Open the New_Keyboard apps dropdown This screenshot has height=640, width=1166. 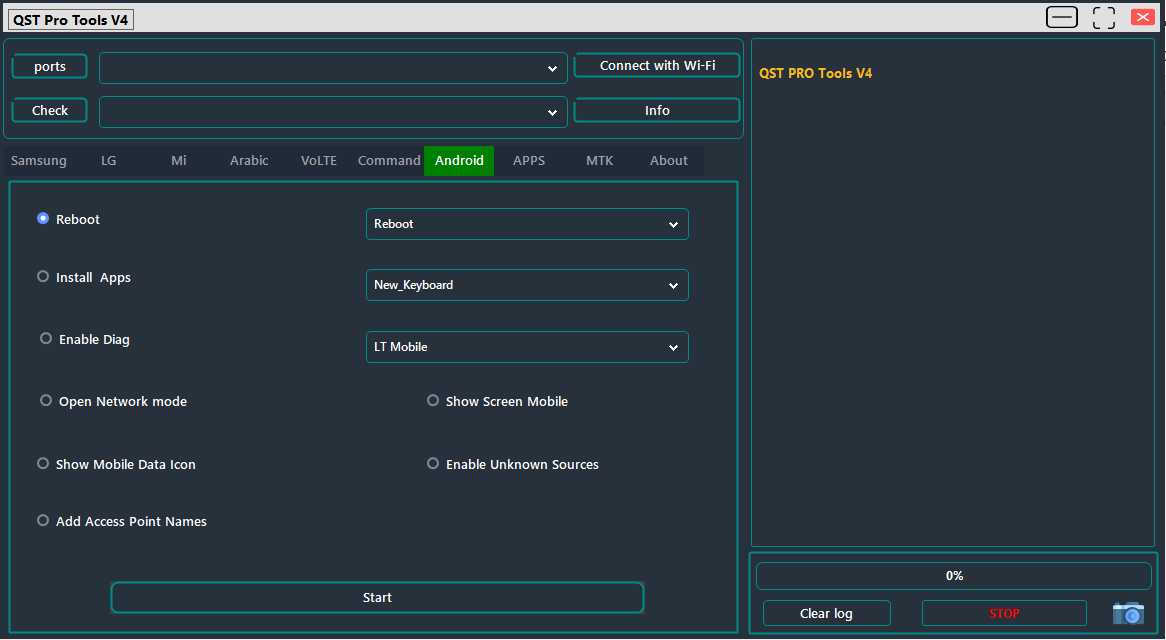pos(526,285)
